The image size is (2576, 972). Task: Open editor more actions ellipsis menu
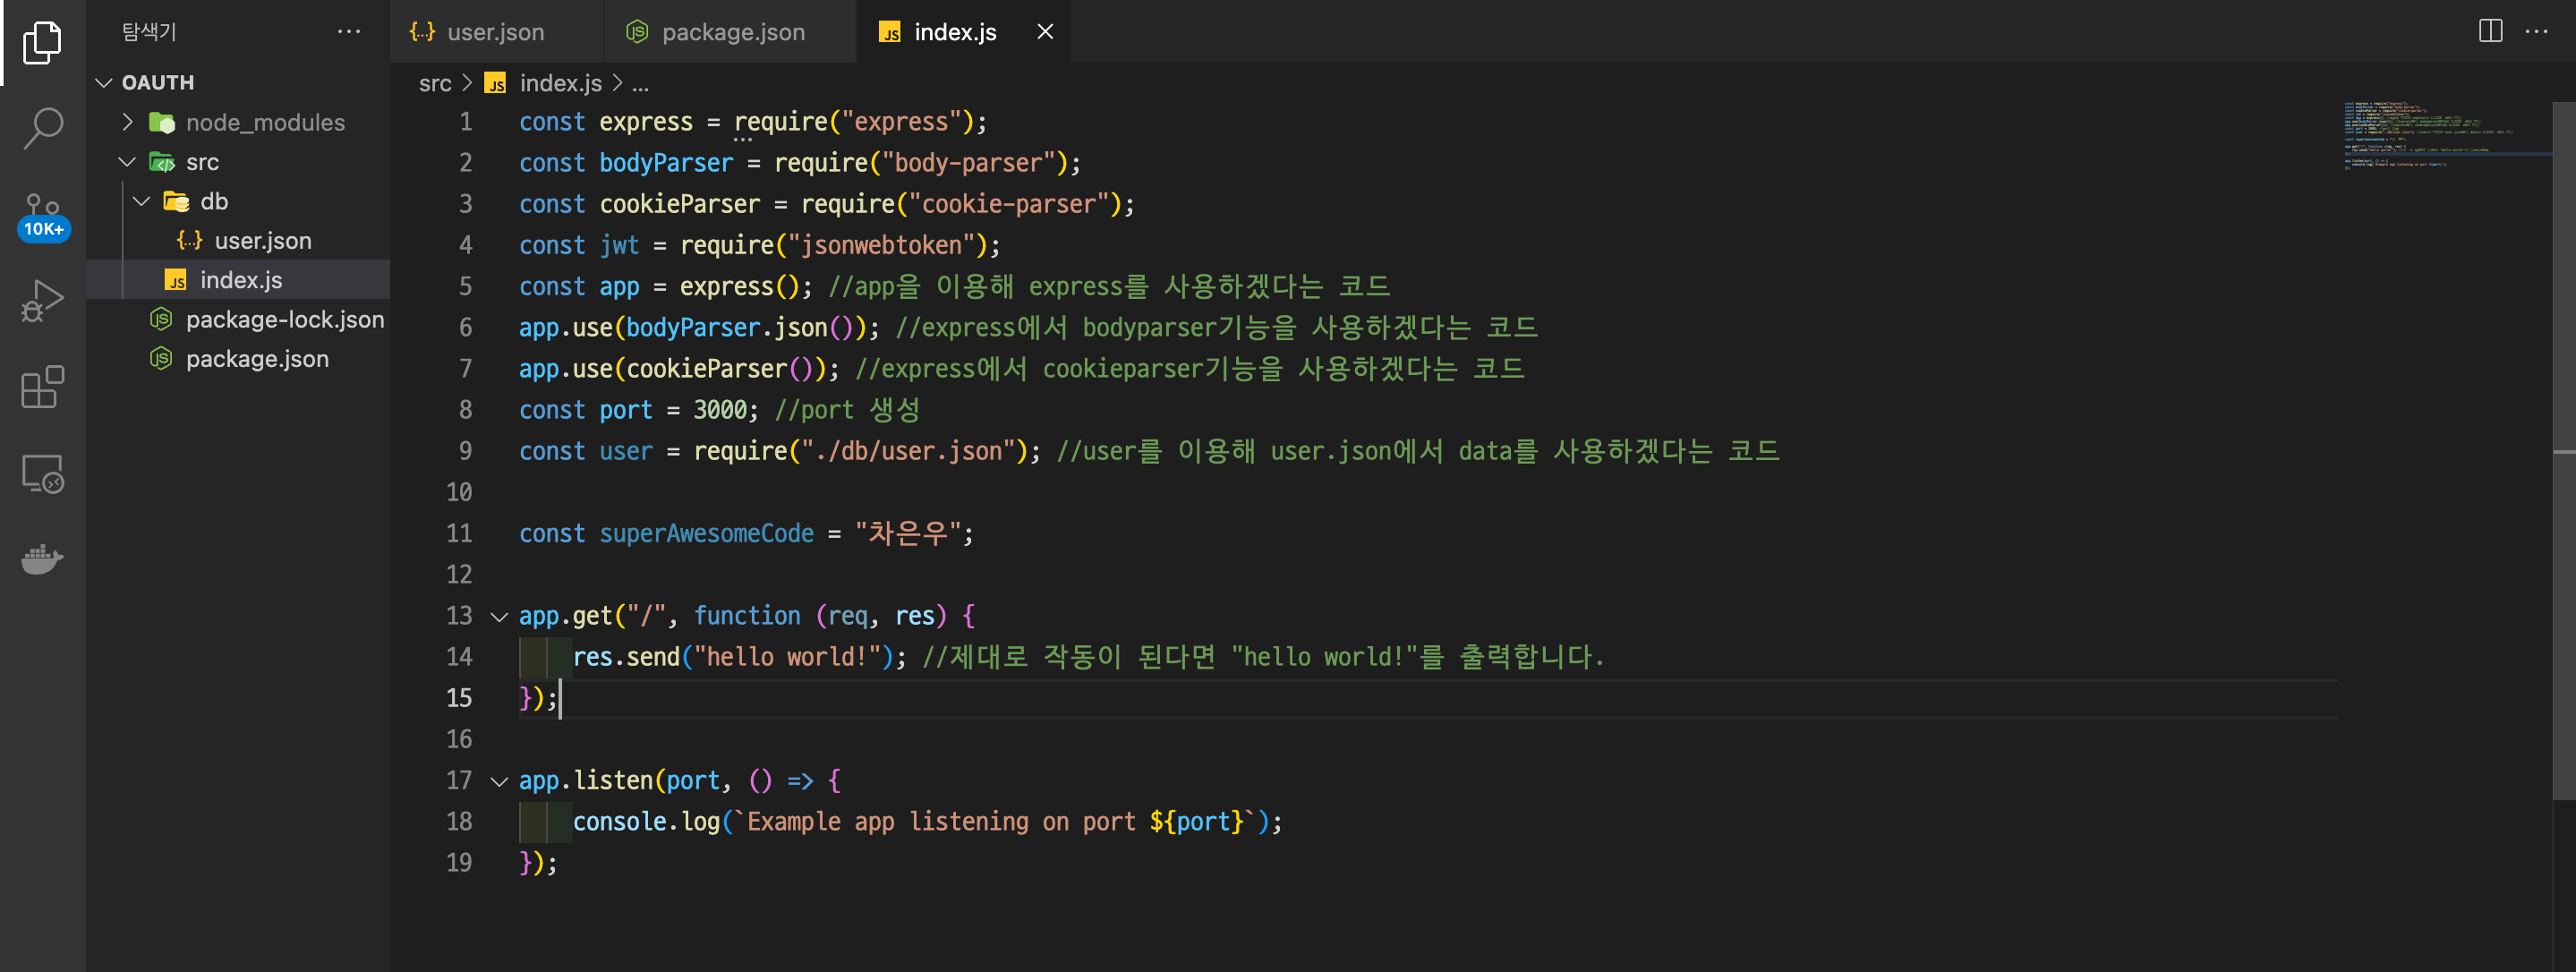click(2537, 31)
